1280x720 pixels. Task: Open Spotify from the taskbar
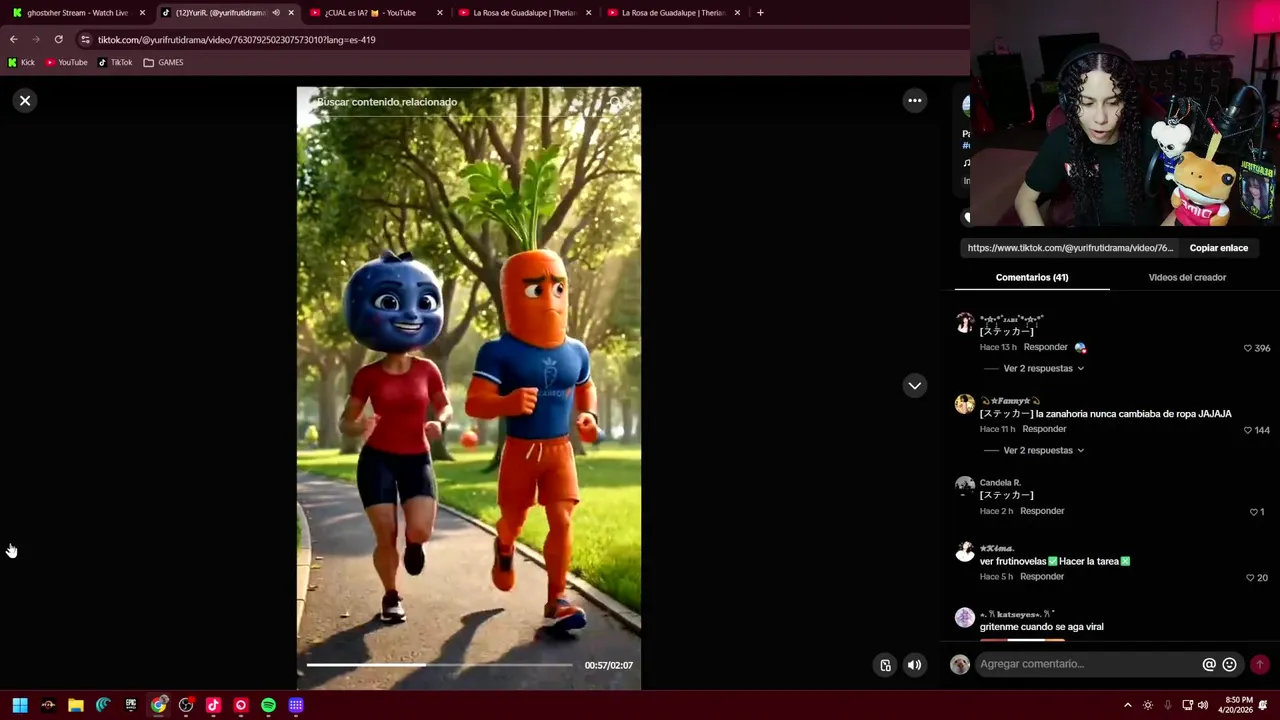(x=268, y=705)
